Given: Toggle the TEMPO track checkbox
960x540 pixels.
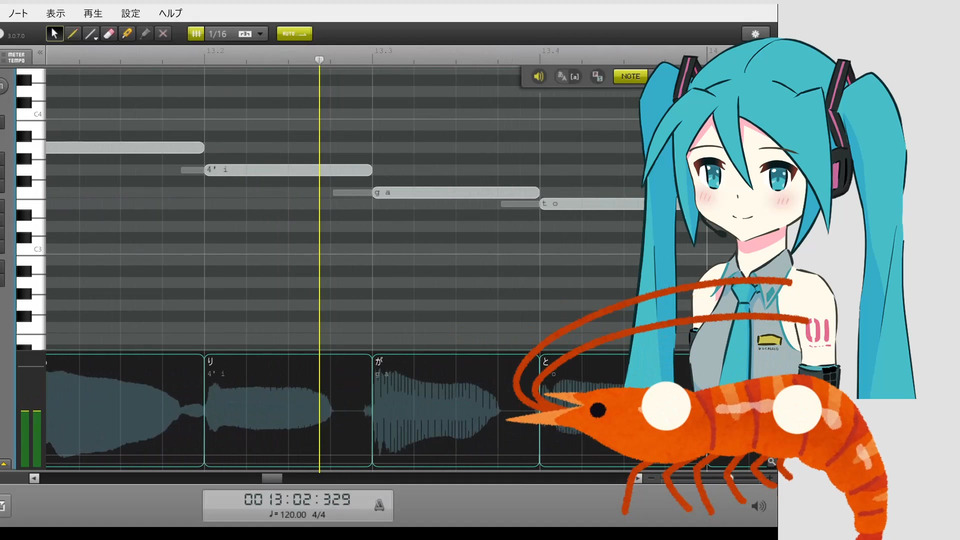Looking at the screenshot, I should (x=4, y=61).
